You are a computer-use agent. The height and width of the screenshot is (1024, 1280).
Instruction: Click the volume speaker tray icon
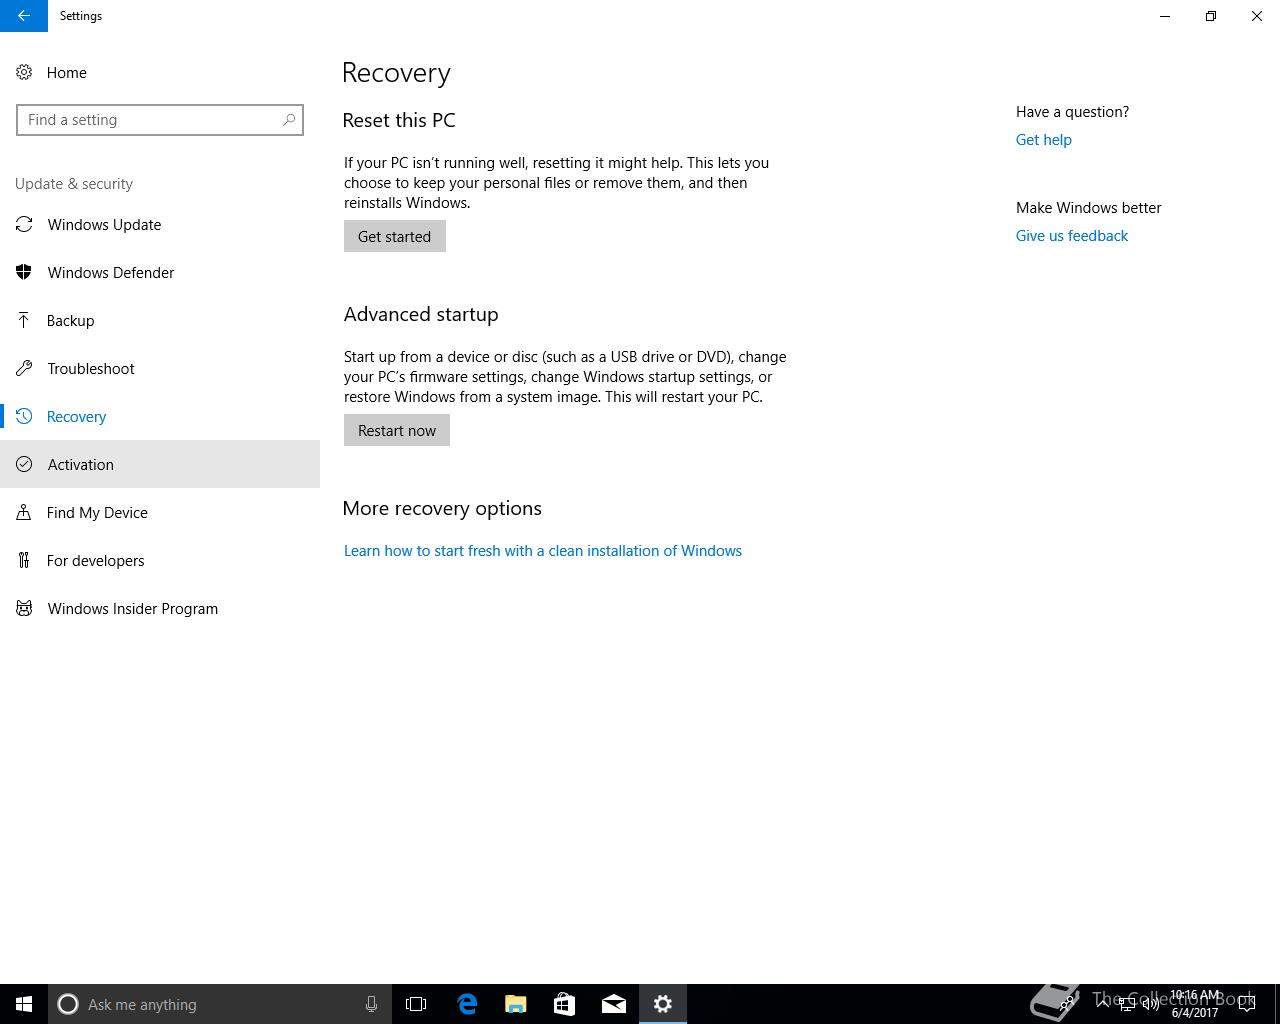click(1150, 1004)
